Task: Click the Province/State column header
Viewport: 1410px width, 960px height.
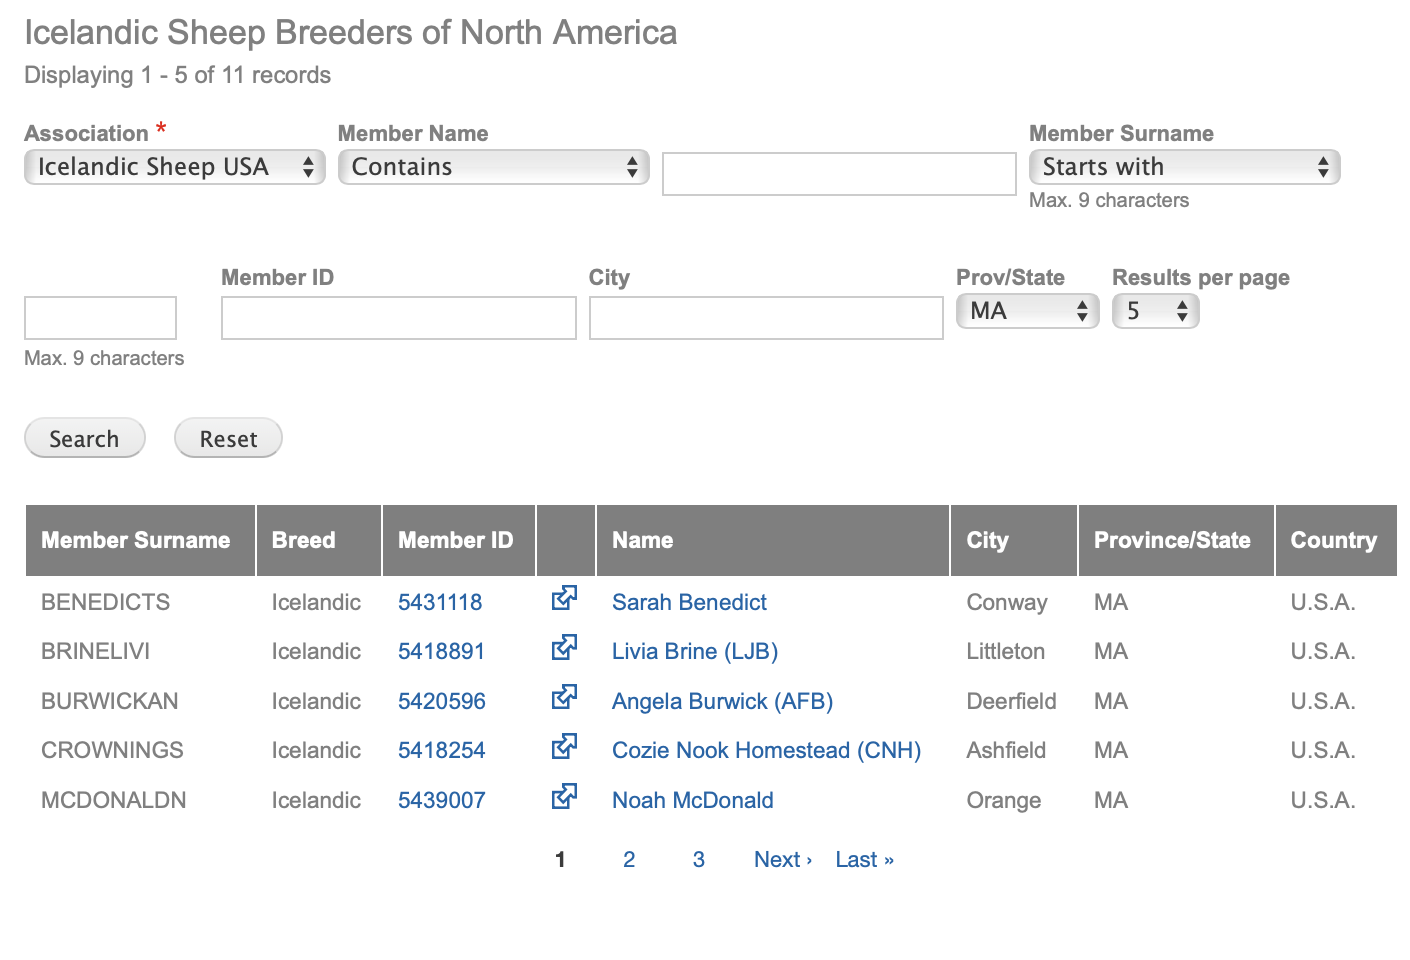Action: tap(1176, 540)
